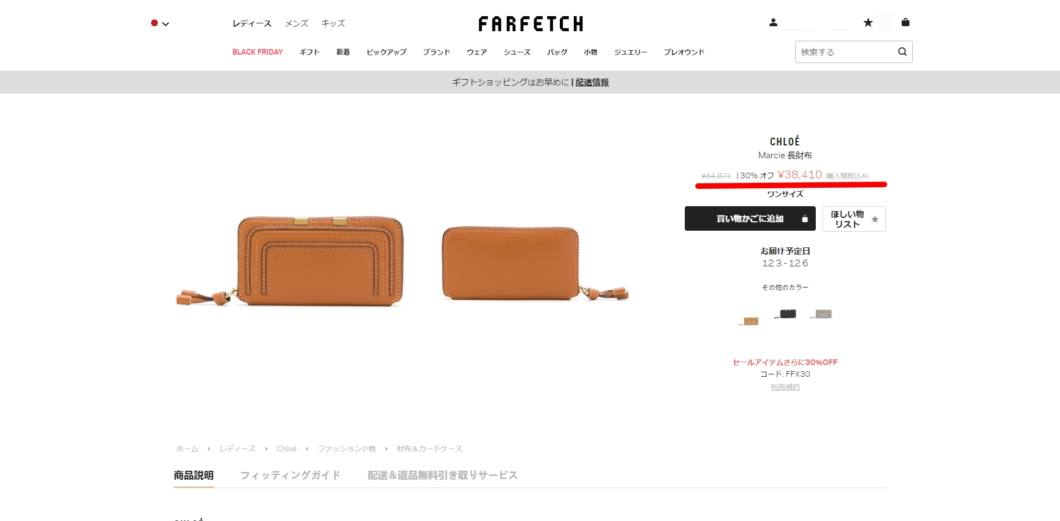1060x521 pixels.
Task: Open the shopping bag icon in header
Action: click(x=905, y=22)
